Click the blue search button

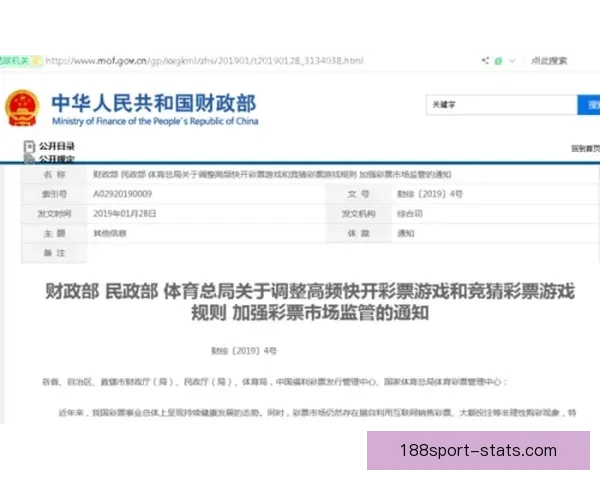[x=589, y=104]
